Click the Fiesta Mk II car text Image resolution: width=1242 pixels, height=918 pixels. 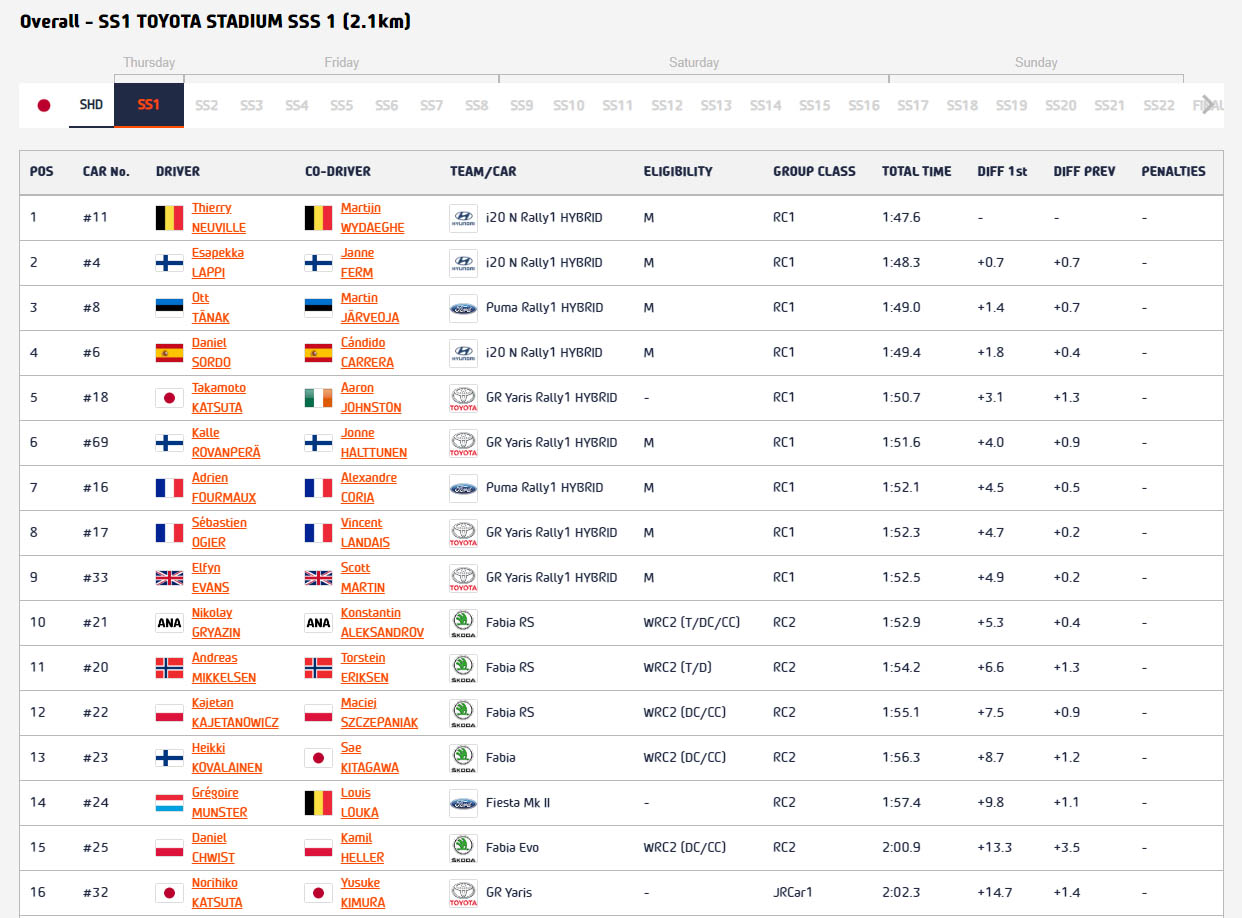pyautogui.click(x=516, y=803)
